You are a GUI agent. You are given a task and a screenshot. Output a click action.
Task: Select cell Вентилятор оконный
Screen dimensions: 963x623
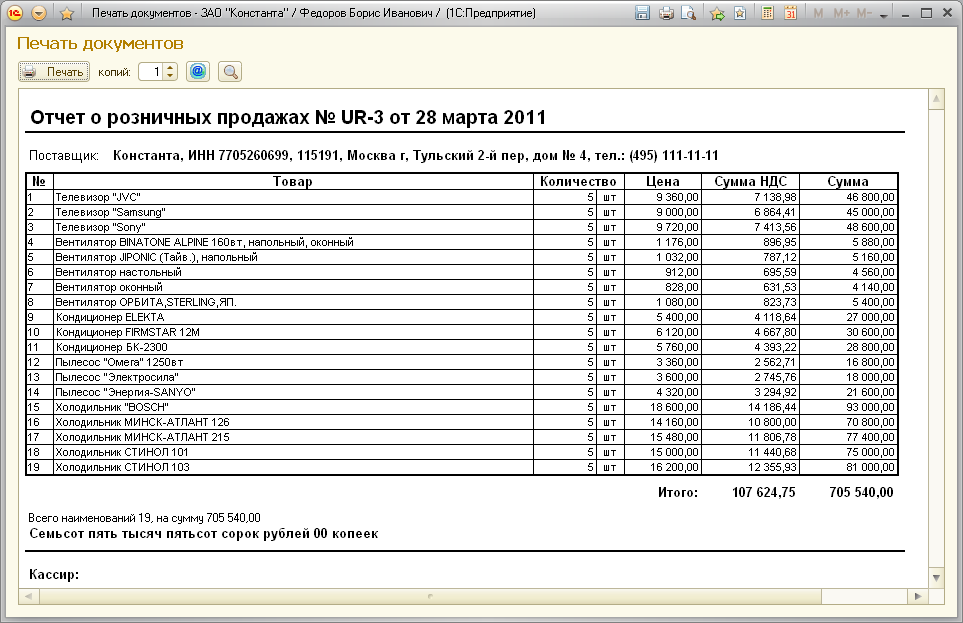(x=293, y=287)
